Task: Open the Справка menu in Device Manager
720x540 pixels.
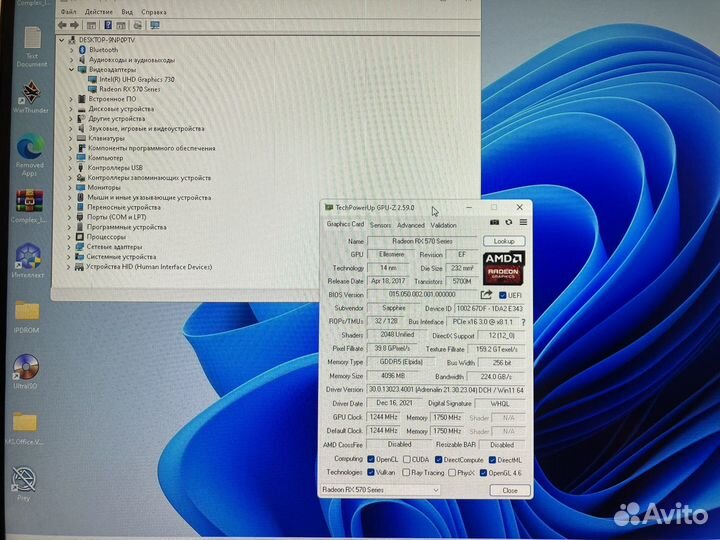Action: [153, 12]
